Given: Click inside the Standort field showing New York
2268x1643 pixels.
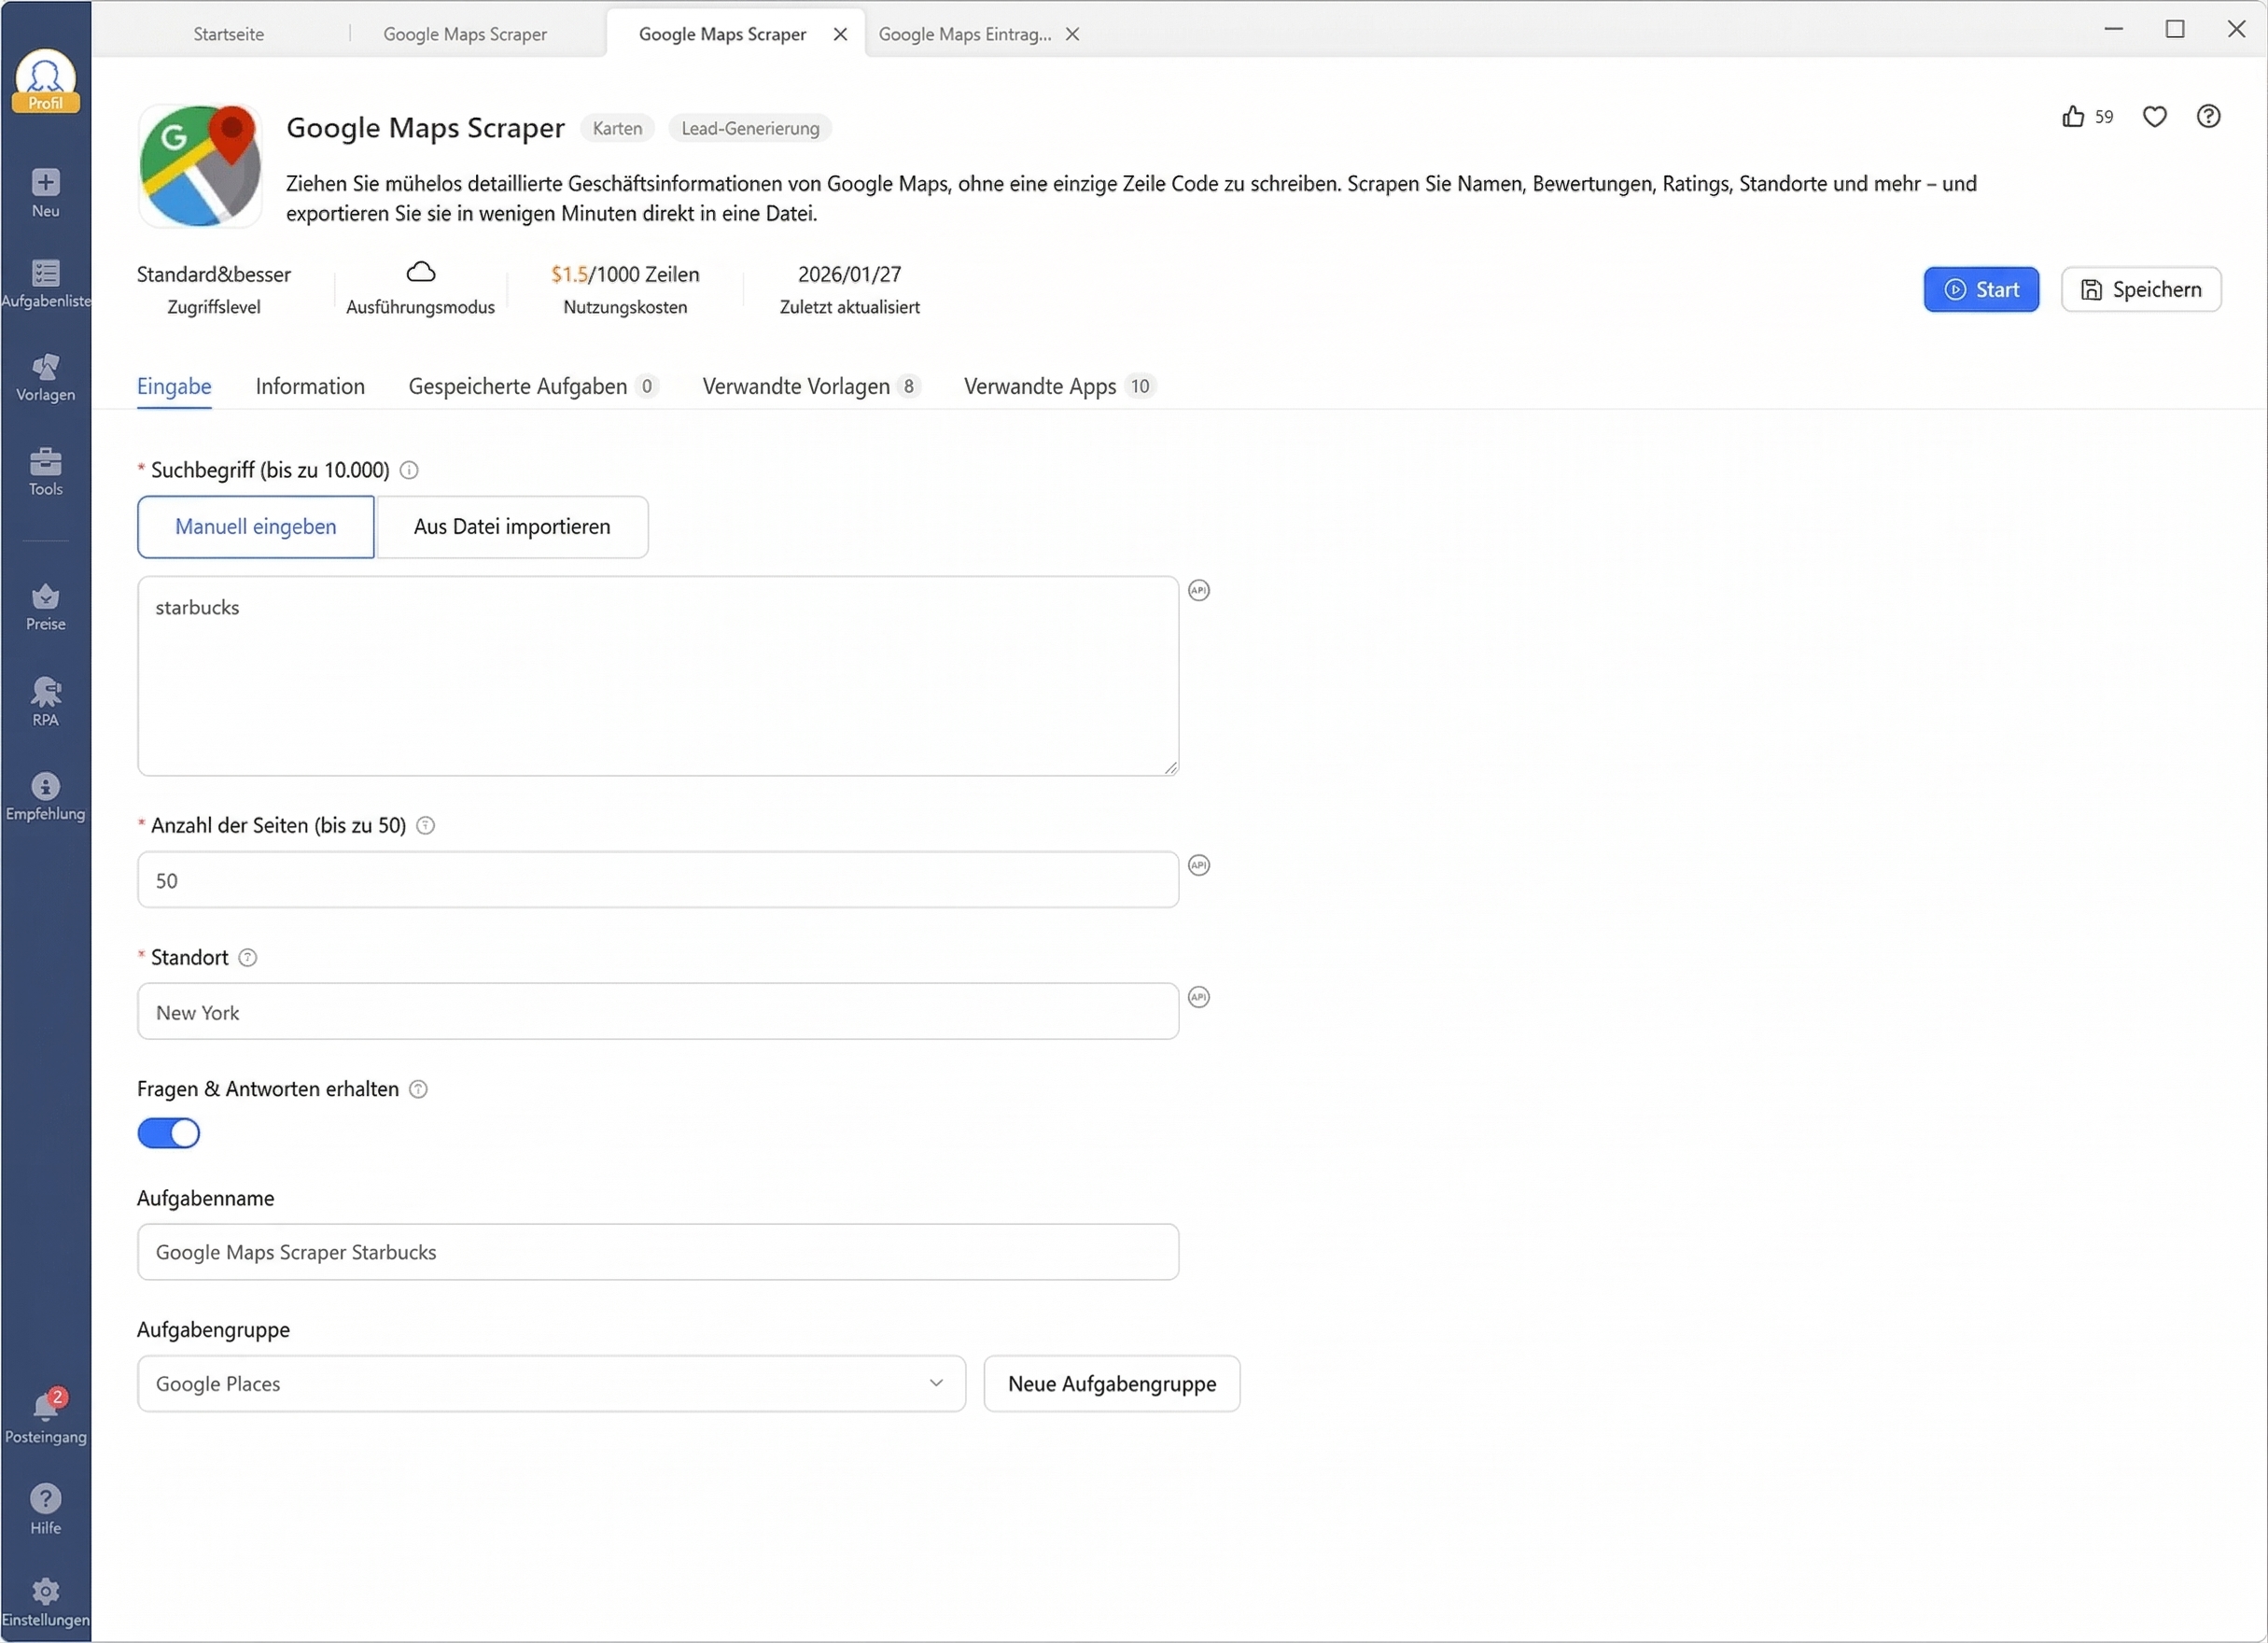Looking at the screenshot, I should [657, 1012].
